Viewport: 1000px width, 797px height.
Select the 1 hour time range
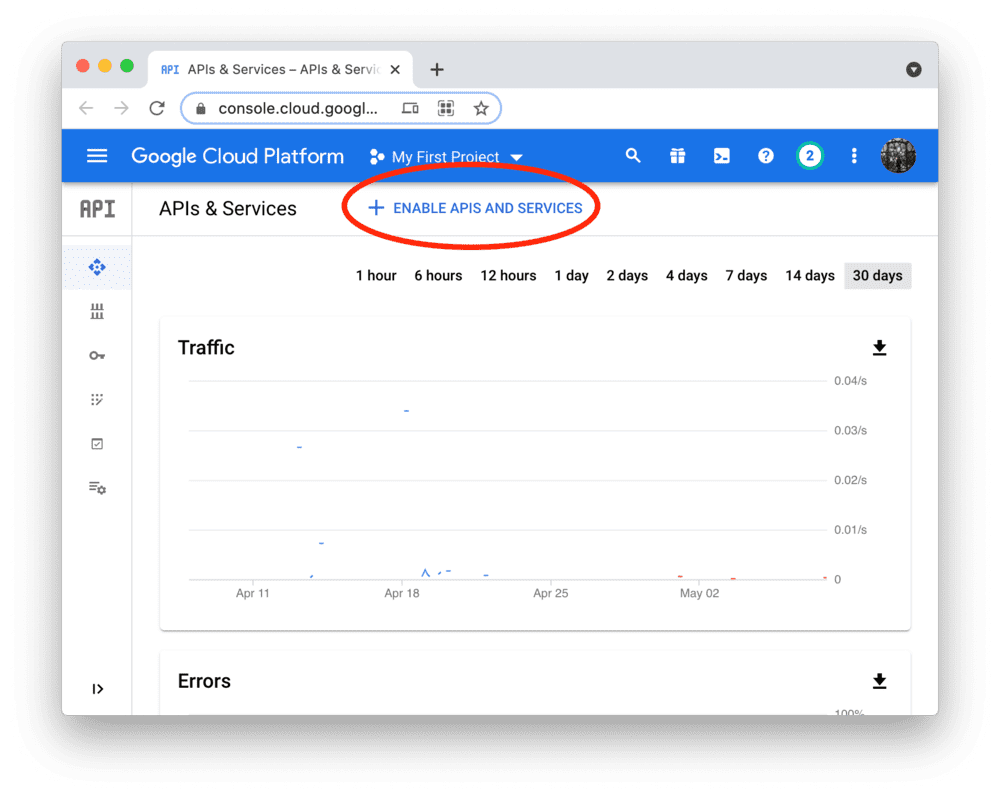[x=376, y=275]
